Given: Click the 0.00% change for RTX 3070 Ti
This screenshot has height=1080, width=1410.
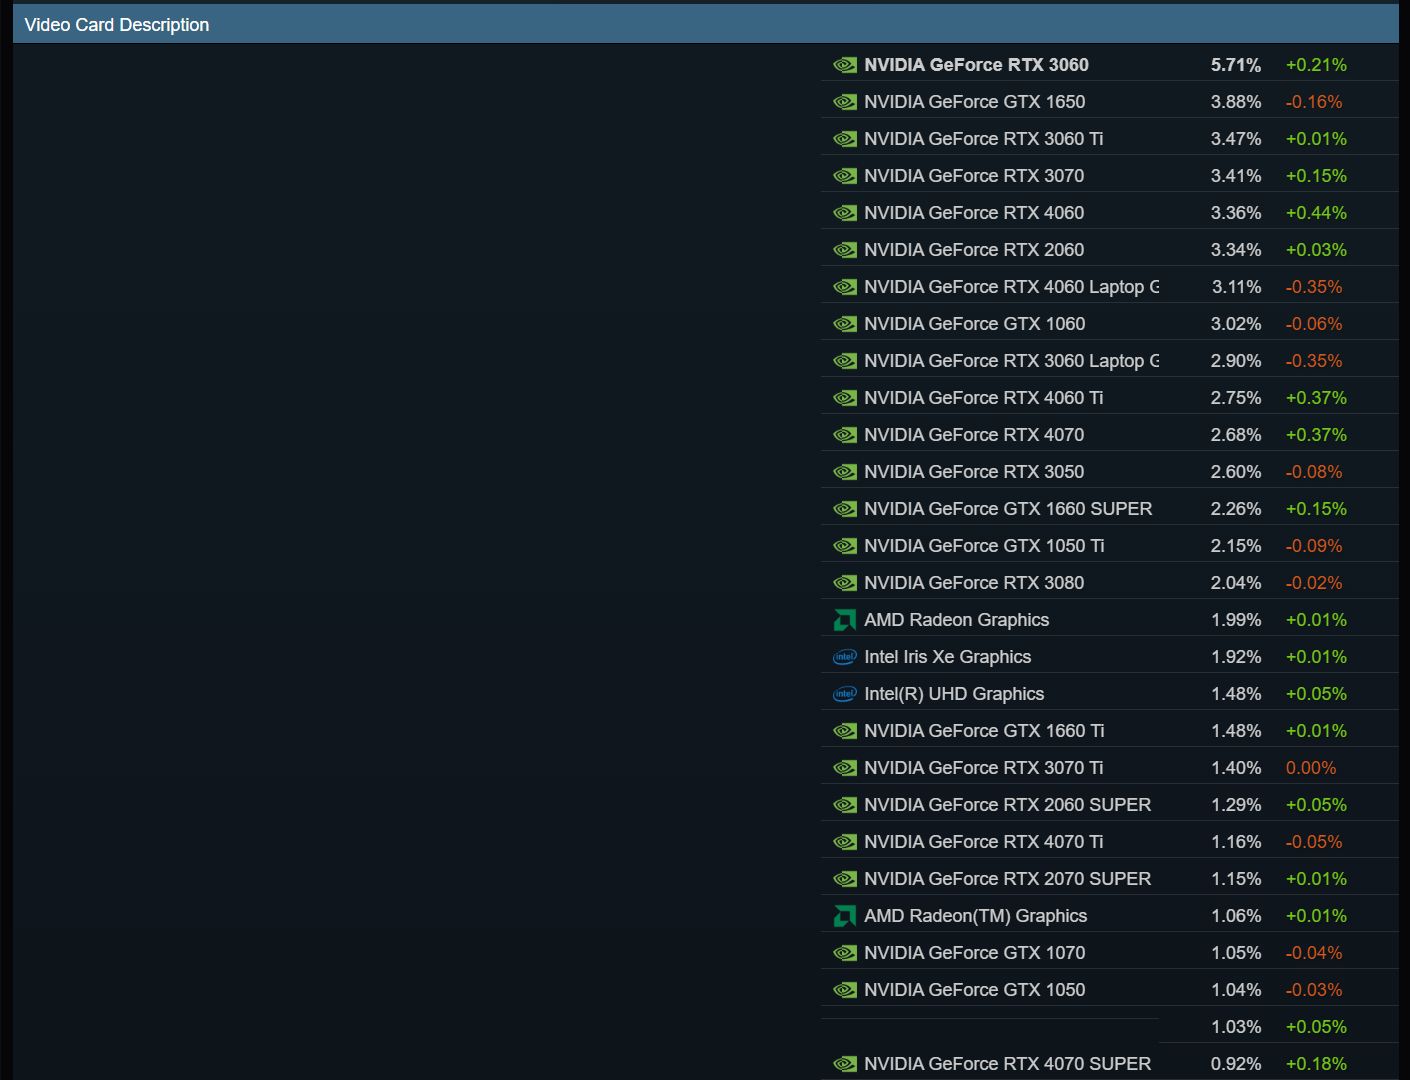Looking at the screenshot, I should (x=1311, y=768).
